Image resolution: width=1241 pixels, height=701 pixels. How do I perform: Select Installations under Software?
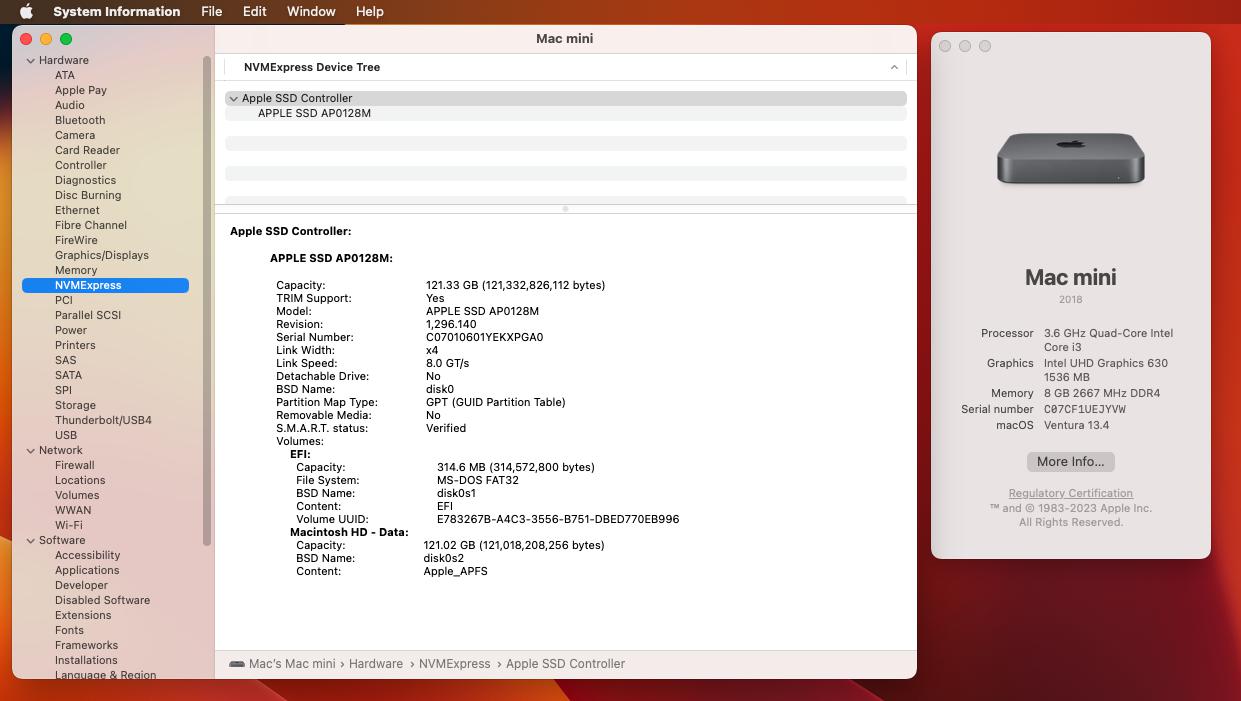click(86, 660)
